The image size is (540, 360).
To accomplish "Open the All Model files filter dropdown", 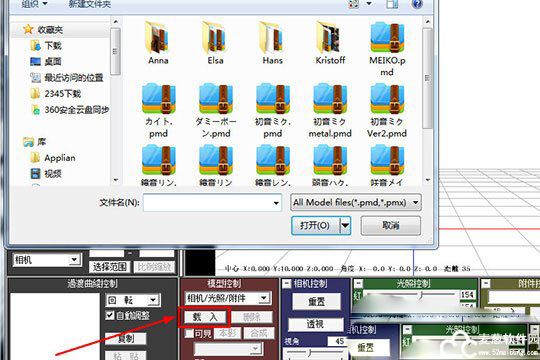I will (356, 202).
